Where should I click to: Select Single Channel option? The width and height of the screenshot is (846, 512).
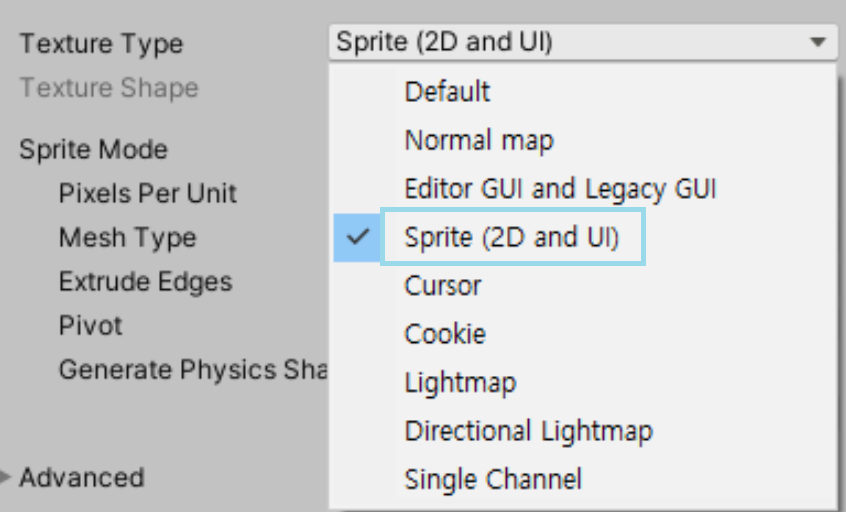click(x=492, y=479)
